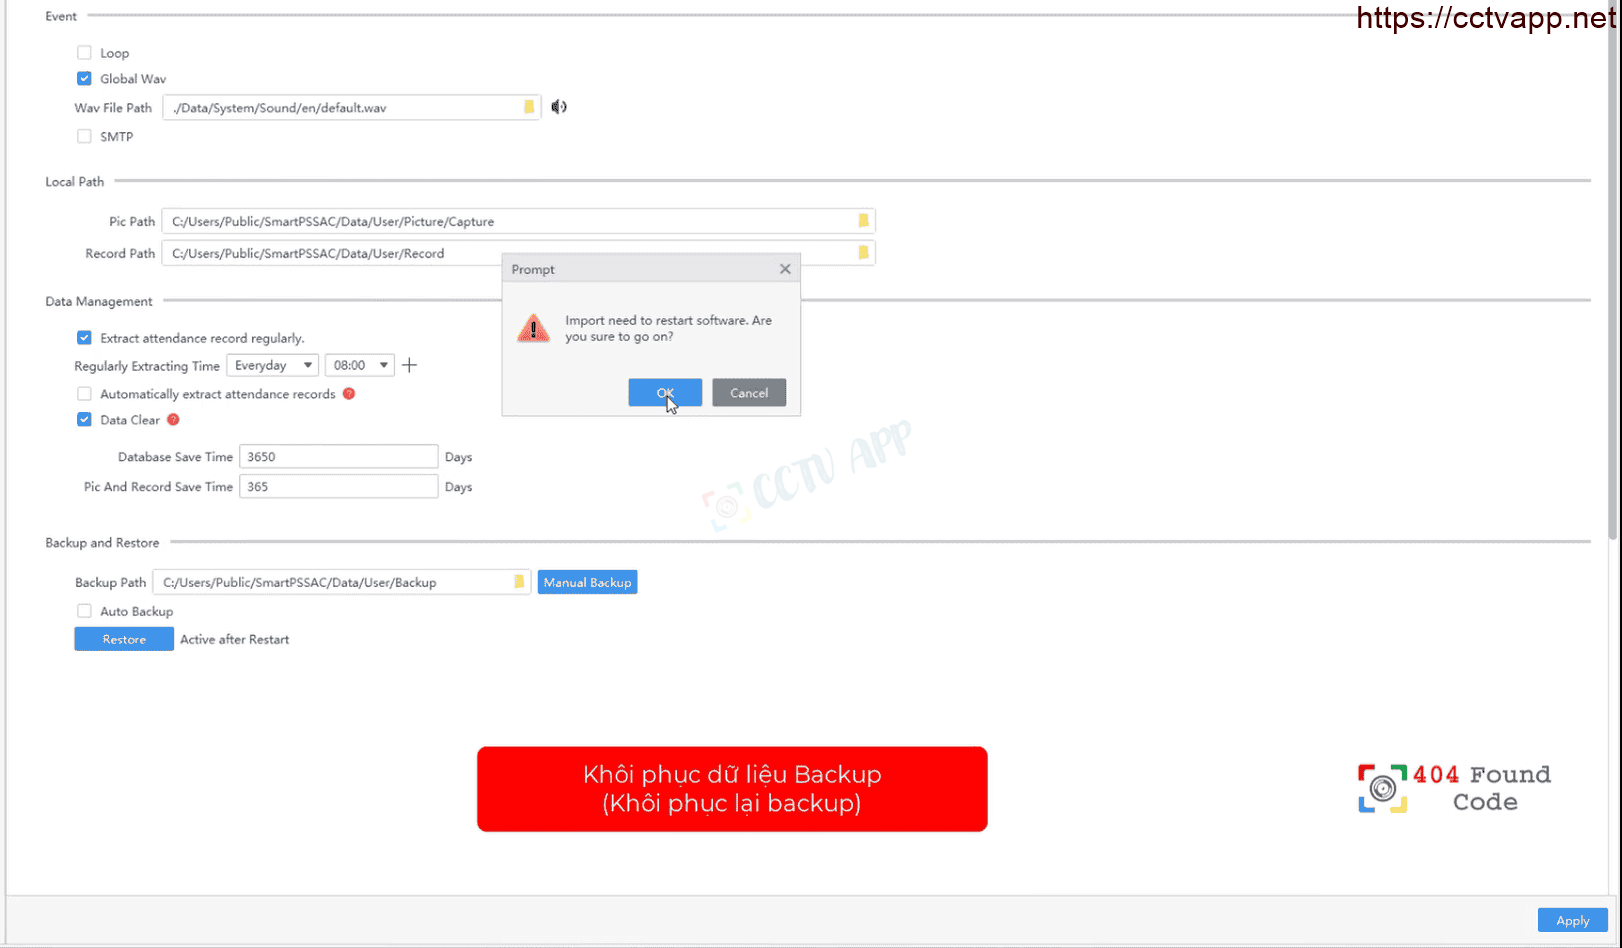Viewport: 1622px width, 948px height.
Task: Confirm restart with OK button
Action: tap(665, 393)
